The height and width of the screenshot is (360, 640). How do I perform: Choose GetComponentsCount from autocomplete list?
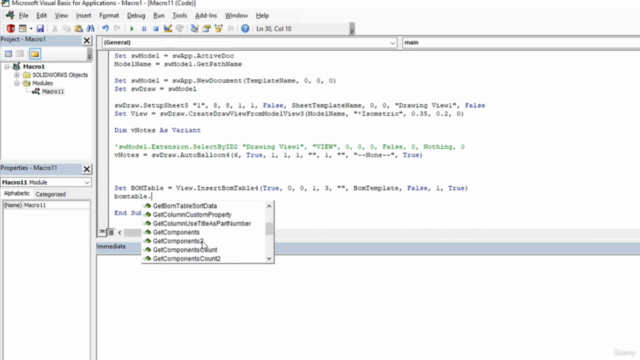[x=185, y=250]
